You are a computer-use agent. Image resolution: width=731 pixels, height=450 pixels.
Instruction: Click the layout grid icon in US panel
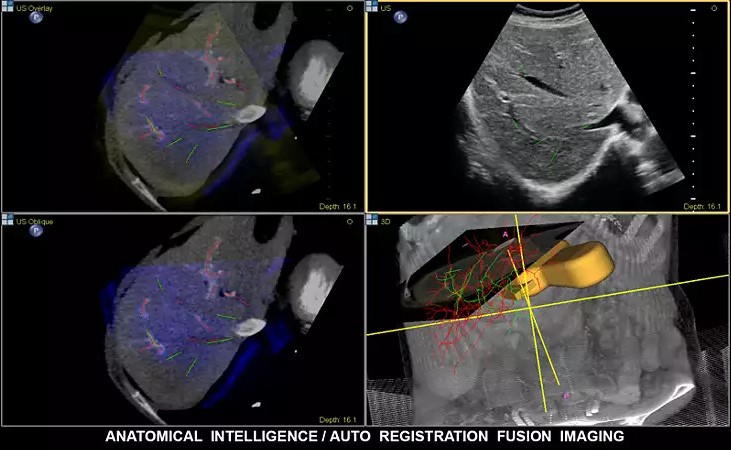tap(372, 6)
